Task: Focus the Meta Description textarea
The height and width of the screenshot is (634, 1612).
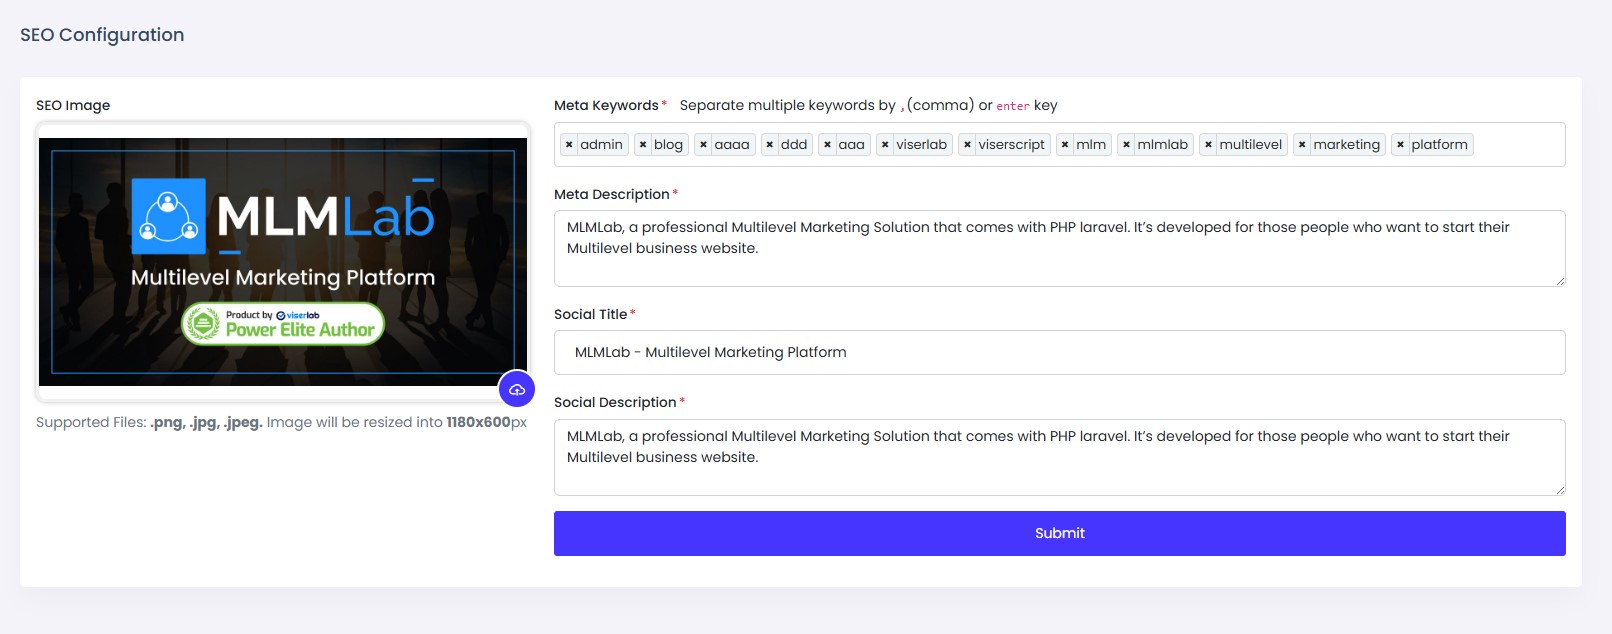Action: (x=1060, y=248)
